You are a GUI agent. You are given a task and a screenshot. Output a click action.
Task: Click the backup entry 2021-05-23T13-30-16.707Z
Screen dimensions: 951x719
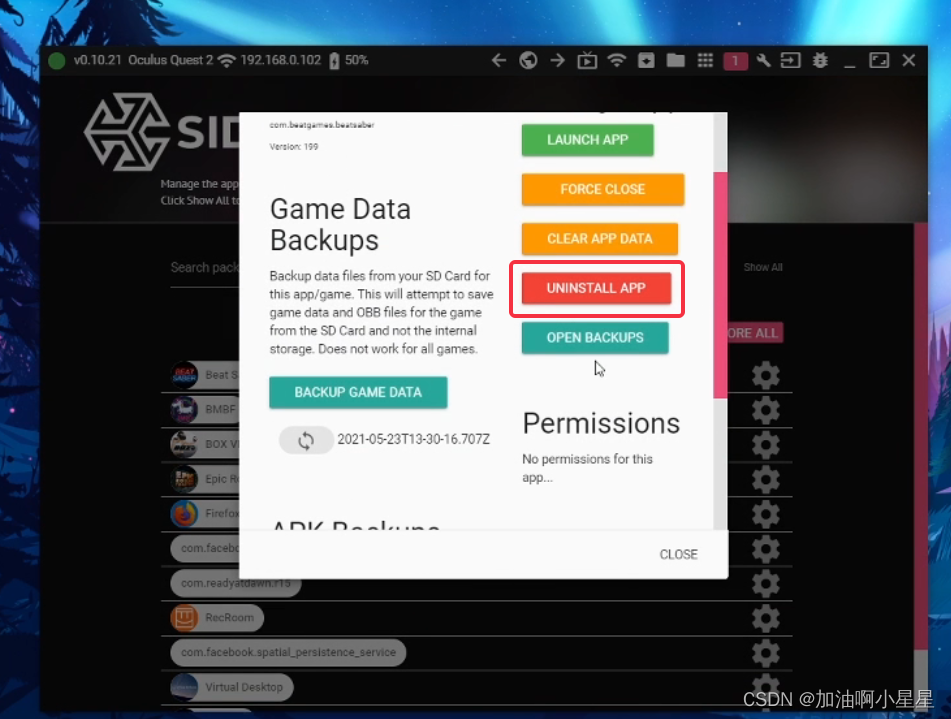coord(413,439)
